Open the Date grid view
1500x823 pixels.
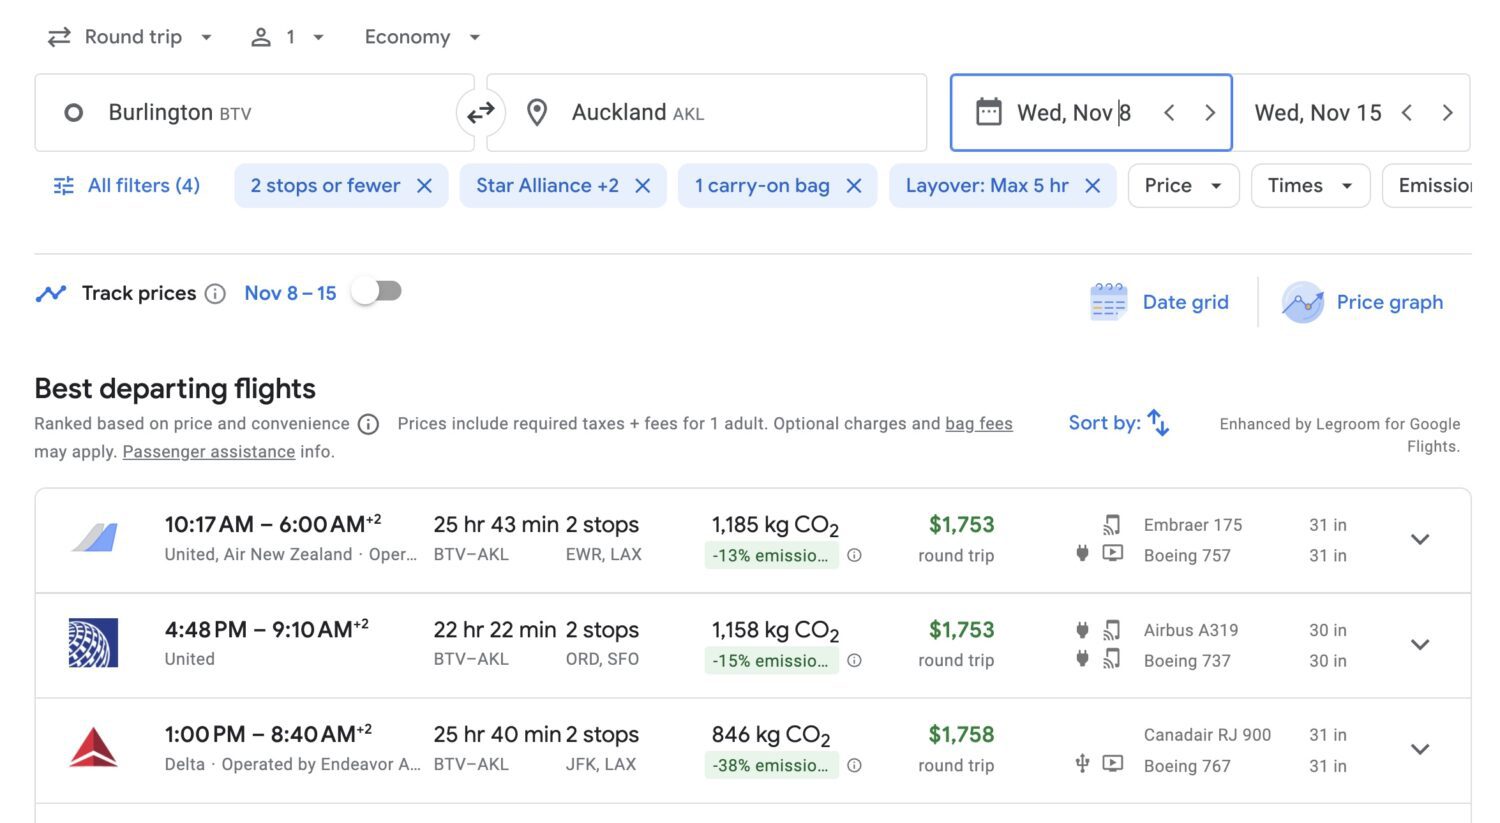[1160, 301]
